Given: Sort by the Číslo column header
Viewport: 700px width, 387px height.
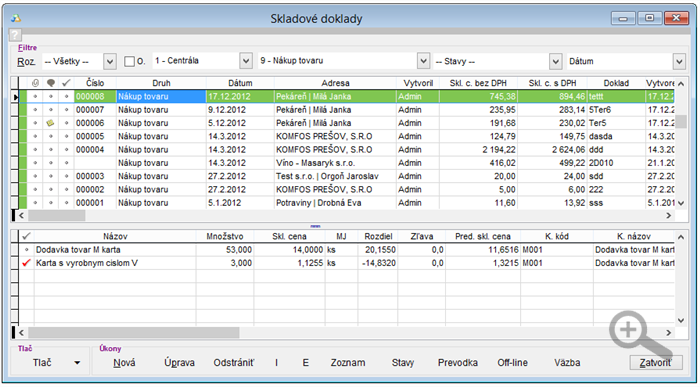Looking at the screenshot, I should pos(95,83).
